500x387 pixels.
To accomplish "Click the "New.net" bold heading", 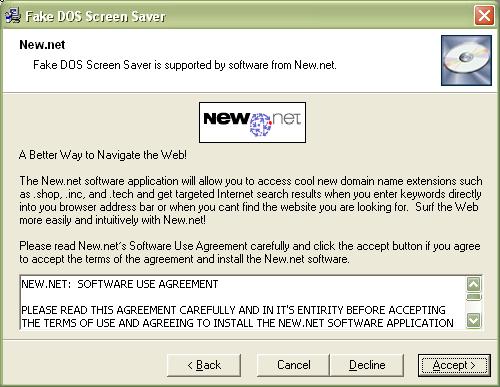I will tap(42, 45).
